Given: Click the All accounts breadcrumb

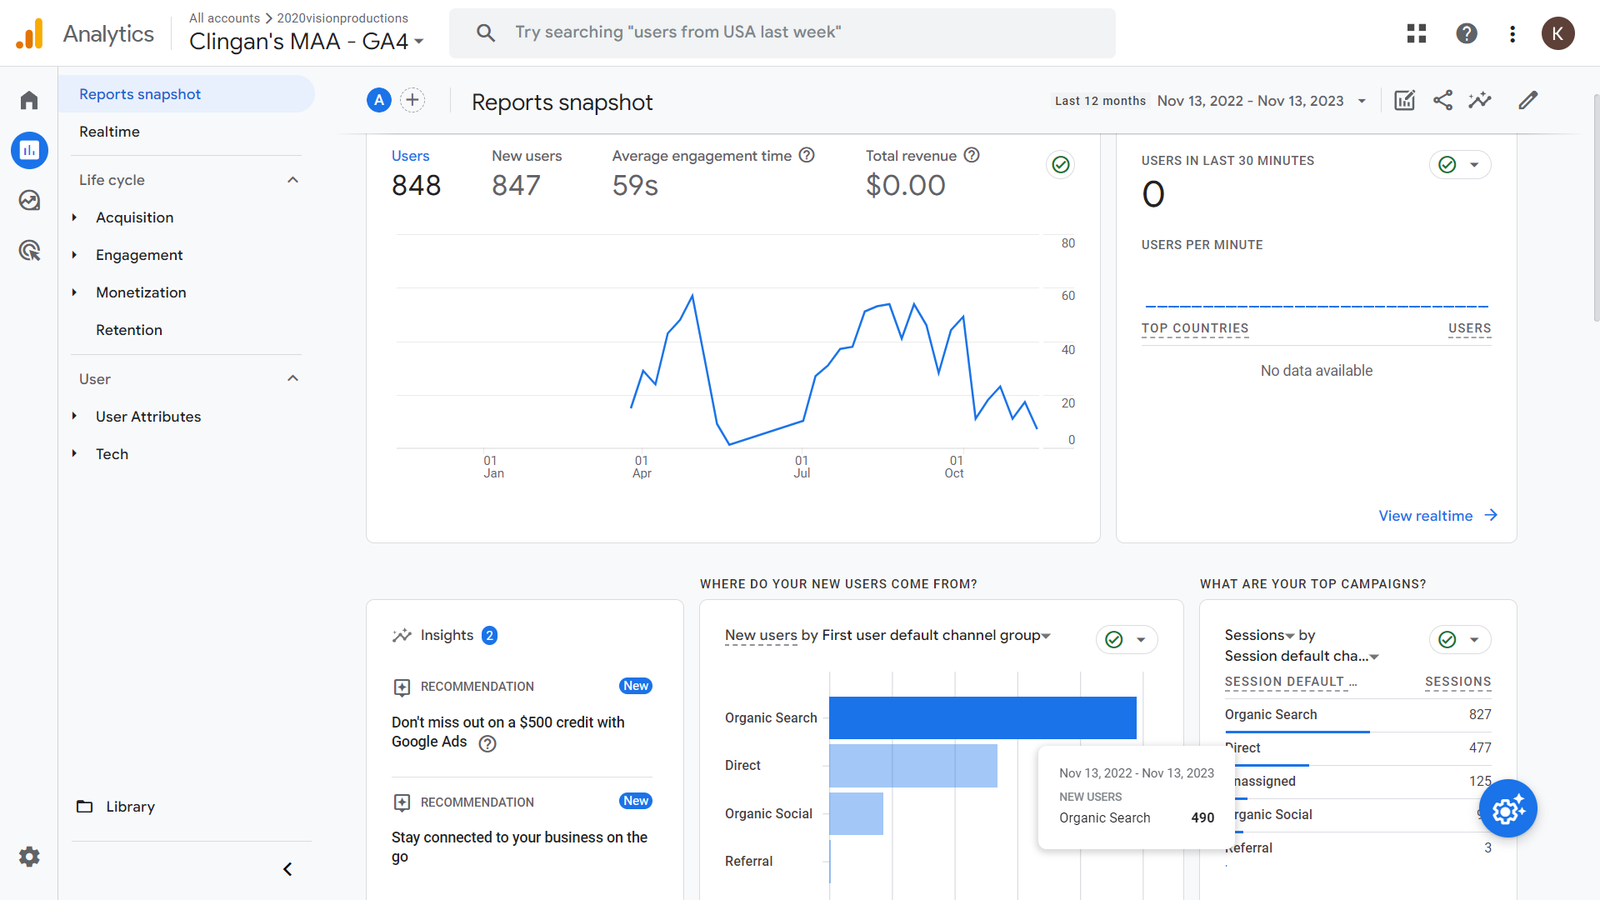Looking at the screenshot, I should point(224,18).
